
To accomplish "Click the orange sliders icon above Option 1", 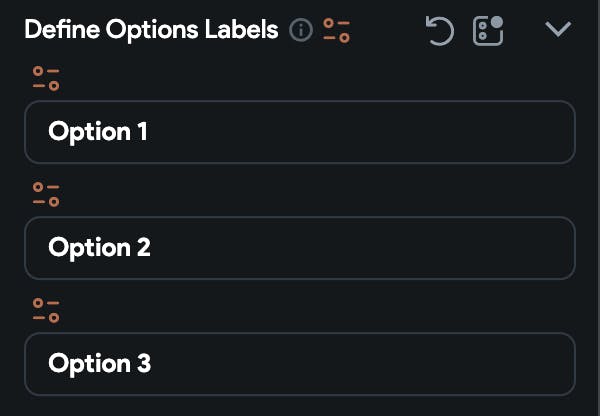I will point(46,80).
